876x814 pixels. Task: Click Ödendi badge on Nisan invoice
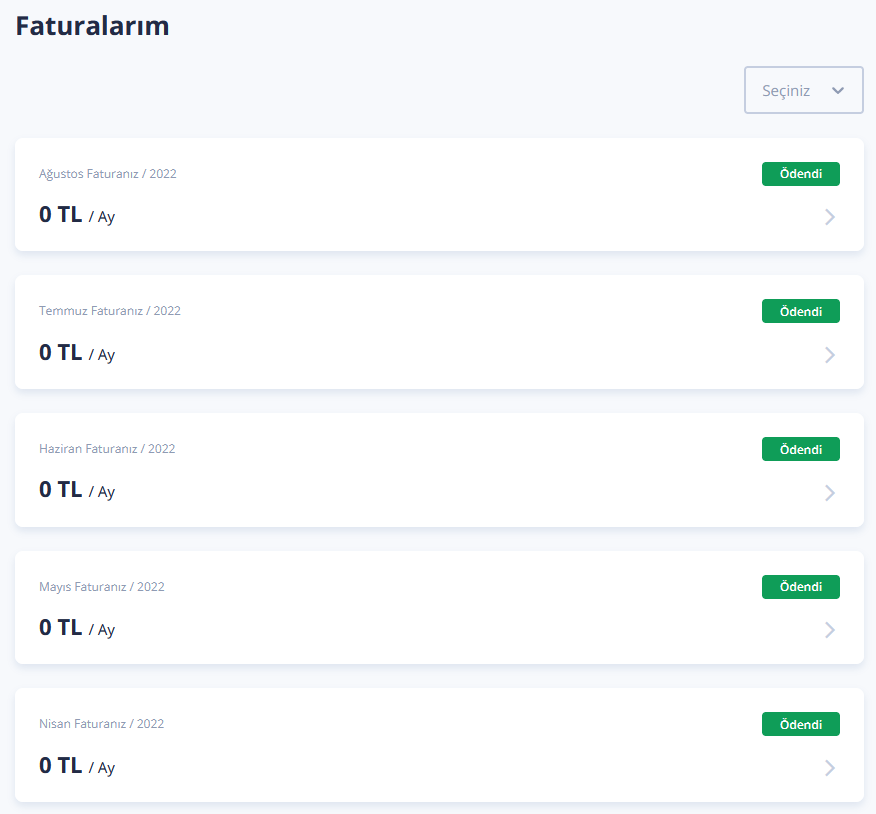(801, 724)
